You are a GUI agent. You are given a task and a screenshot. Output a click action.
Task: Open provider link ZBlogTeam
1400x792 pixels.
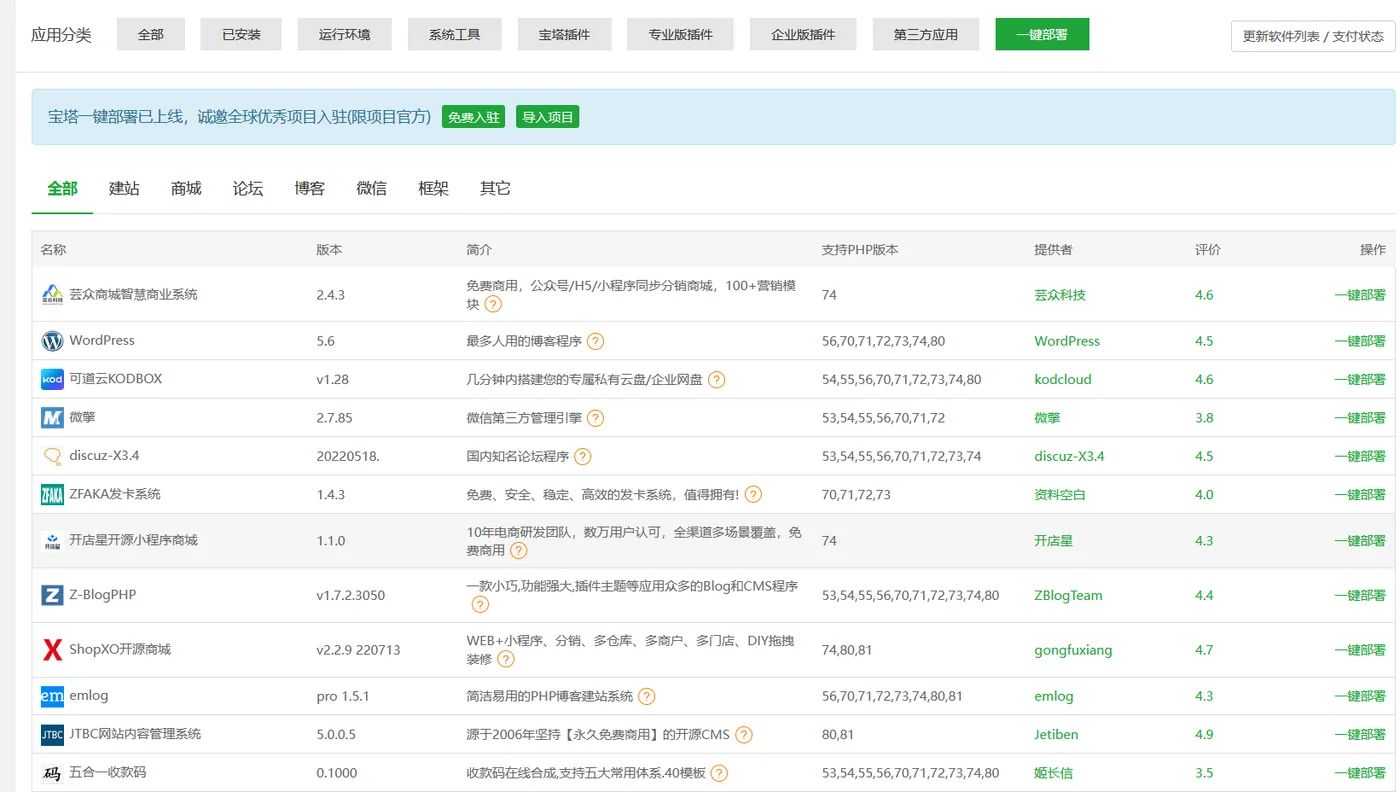(1068, 595)
